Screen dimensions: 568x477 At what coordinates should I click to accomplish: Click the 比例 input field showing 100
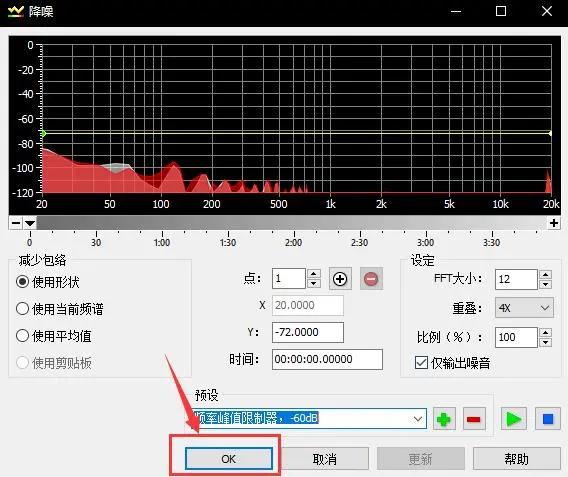point(516,337)
